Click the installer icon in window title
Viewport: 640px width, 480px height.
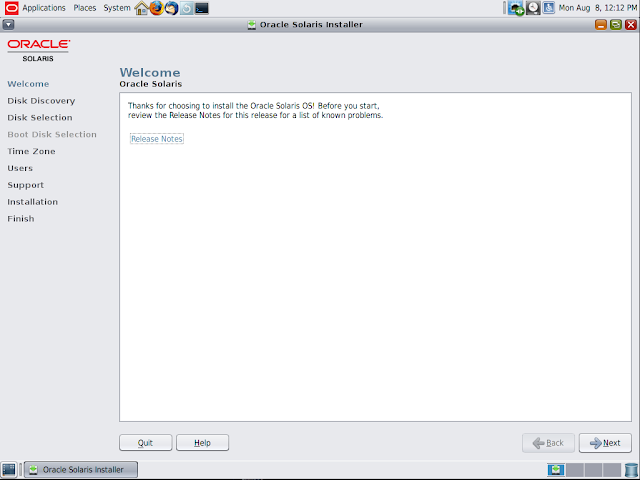click(x=251, y=25)
